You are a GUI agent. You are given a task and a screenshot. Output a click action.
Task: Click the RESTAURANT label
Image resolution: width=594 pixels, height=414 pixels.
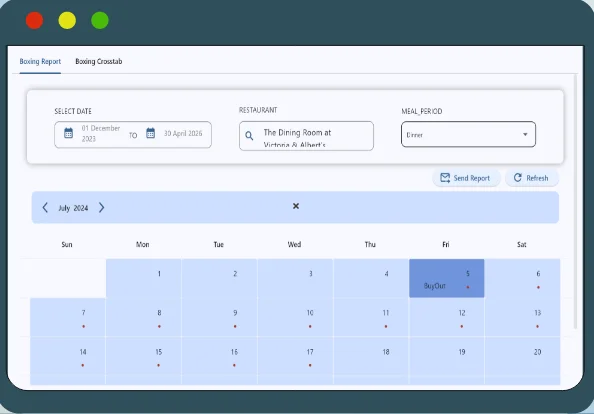258,110
